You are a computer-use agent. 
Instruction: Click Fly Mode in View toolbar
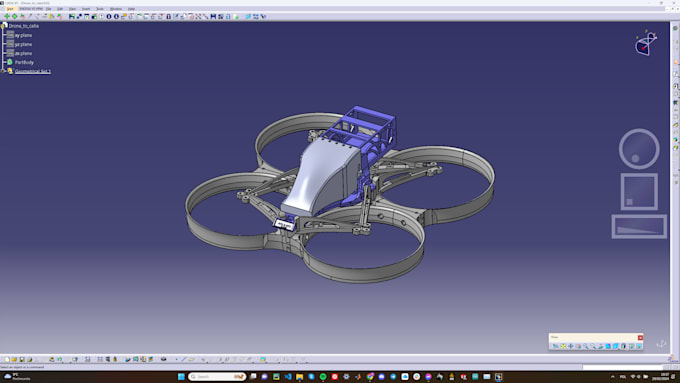click(x=556, y=346)
